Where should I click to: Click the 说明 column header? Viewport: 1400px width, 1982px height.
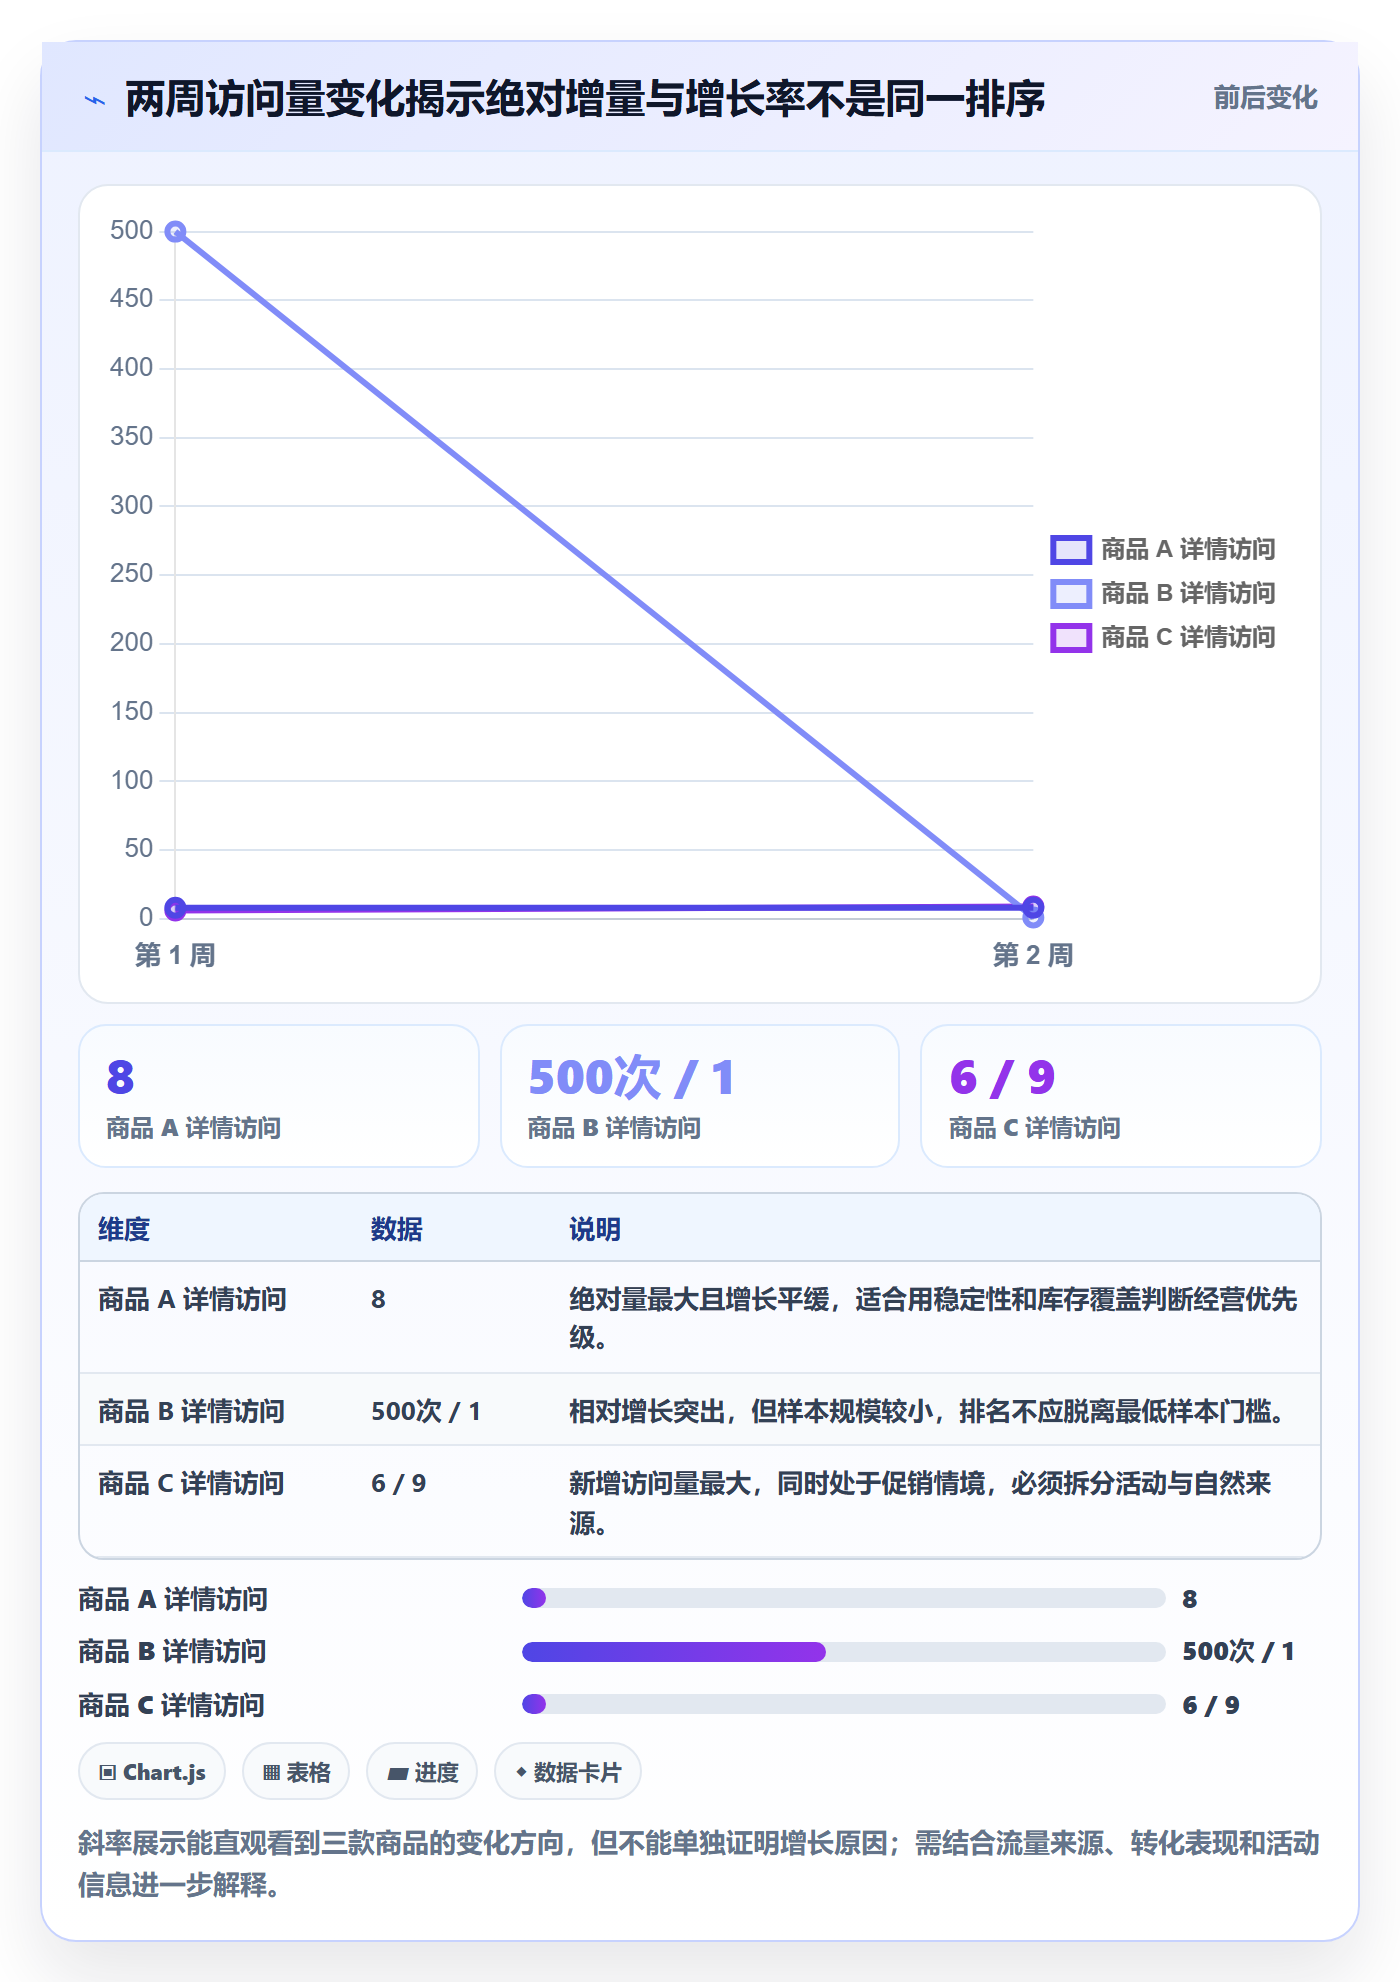pyautogui.click(x=595, y=1229)
